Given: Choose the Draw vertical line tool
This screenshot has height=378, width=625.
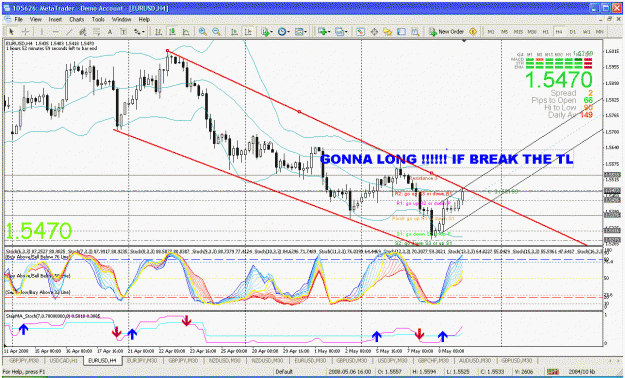Looking at the screenshot, I should pyautogui.click(x=42, y=32).
